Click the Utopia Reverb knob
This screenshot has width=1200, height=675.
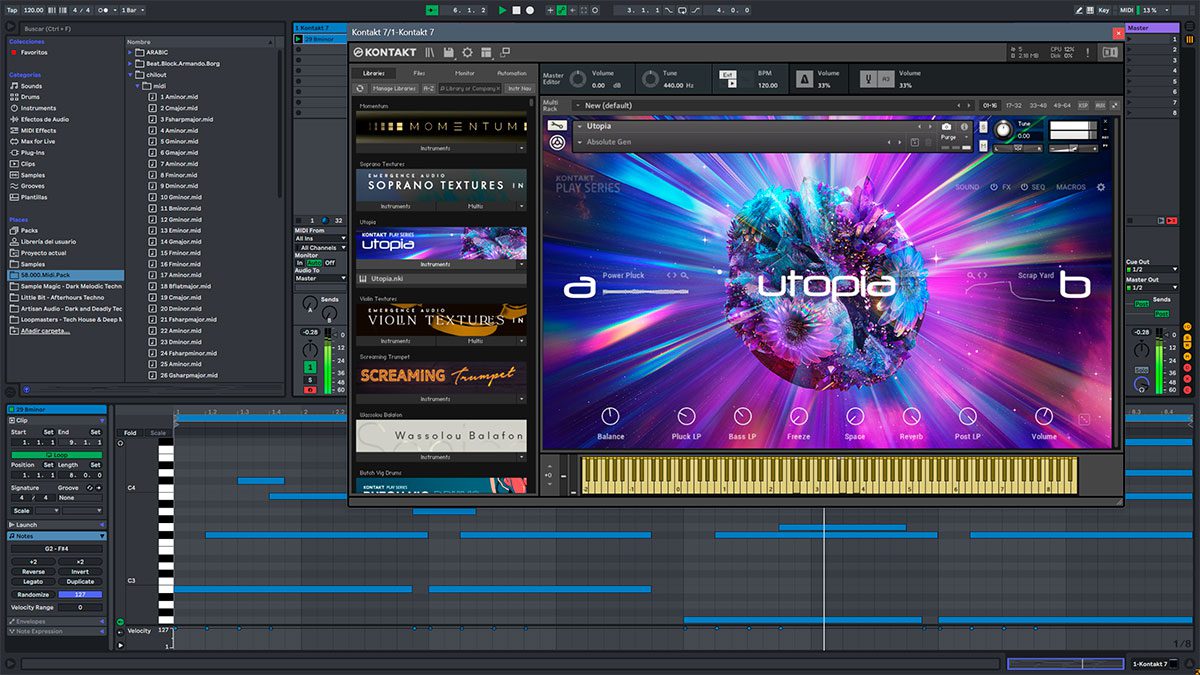click(x=911, y=416)
